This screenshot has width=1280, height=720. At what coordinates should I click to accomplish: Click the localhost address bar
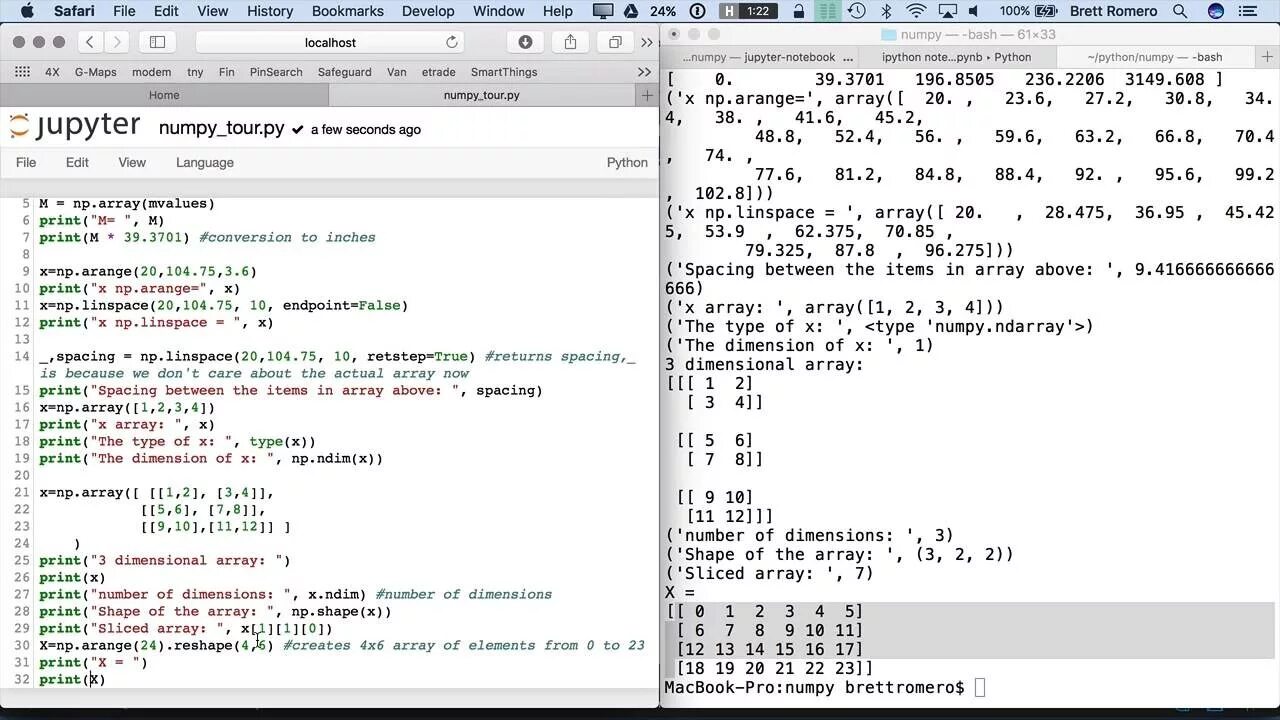click(x=330, y=42)
